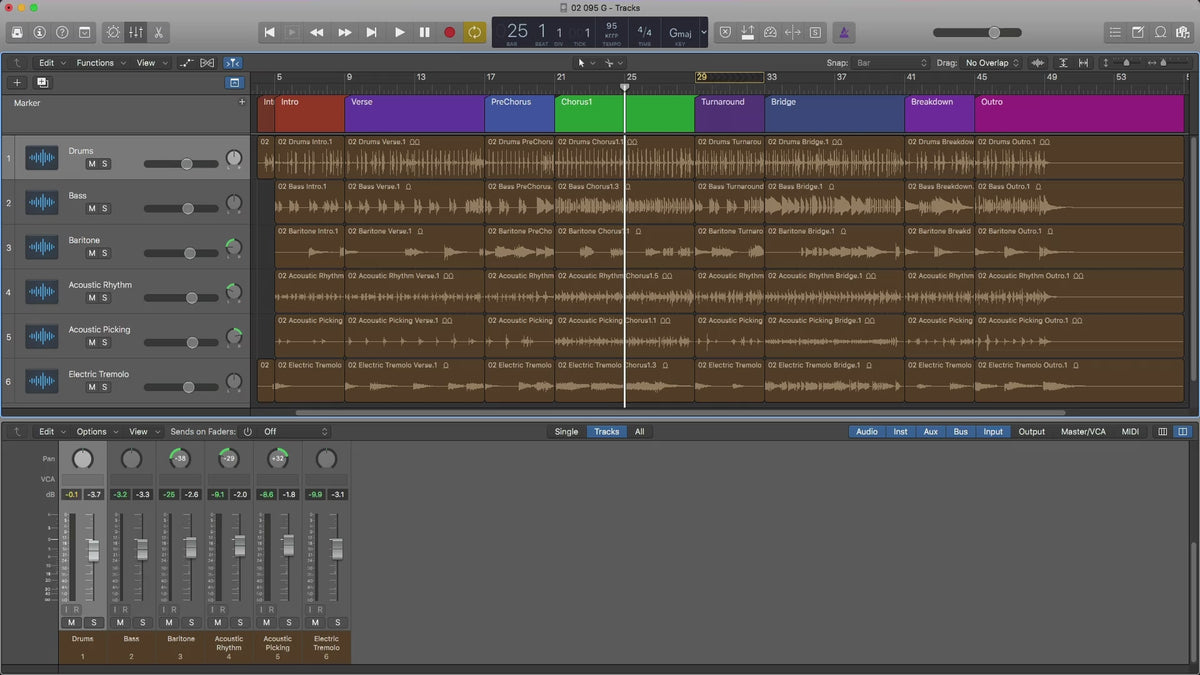Open Smart Controls dial icon
Viewport: 1200px width, 675px height.
click(113, 32)
